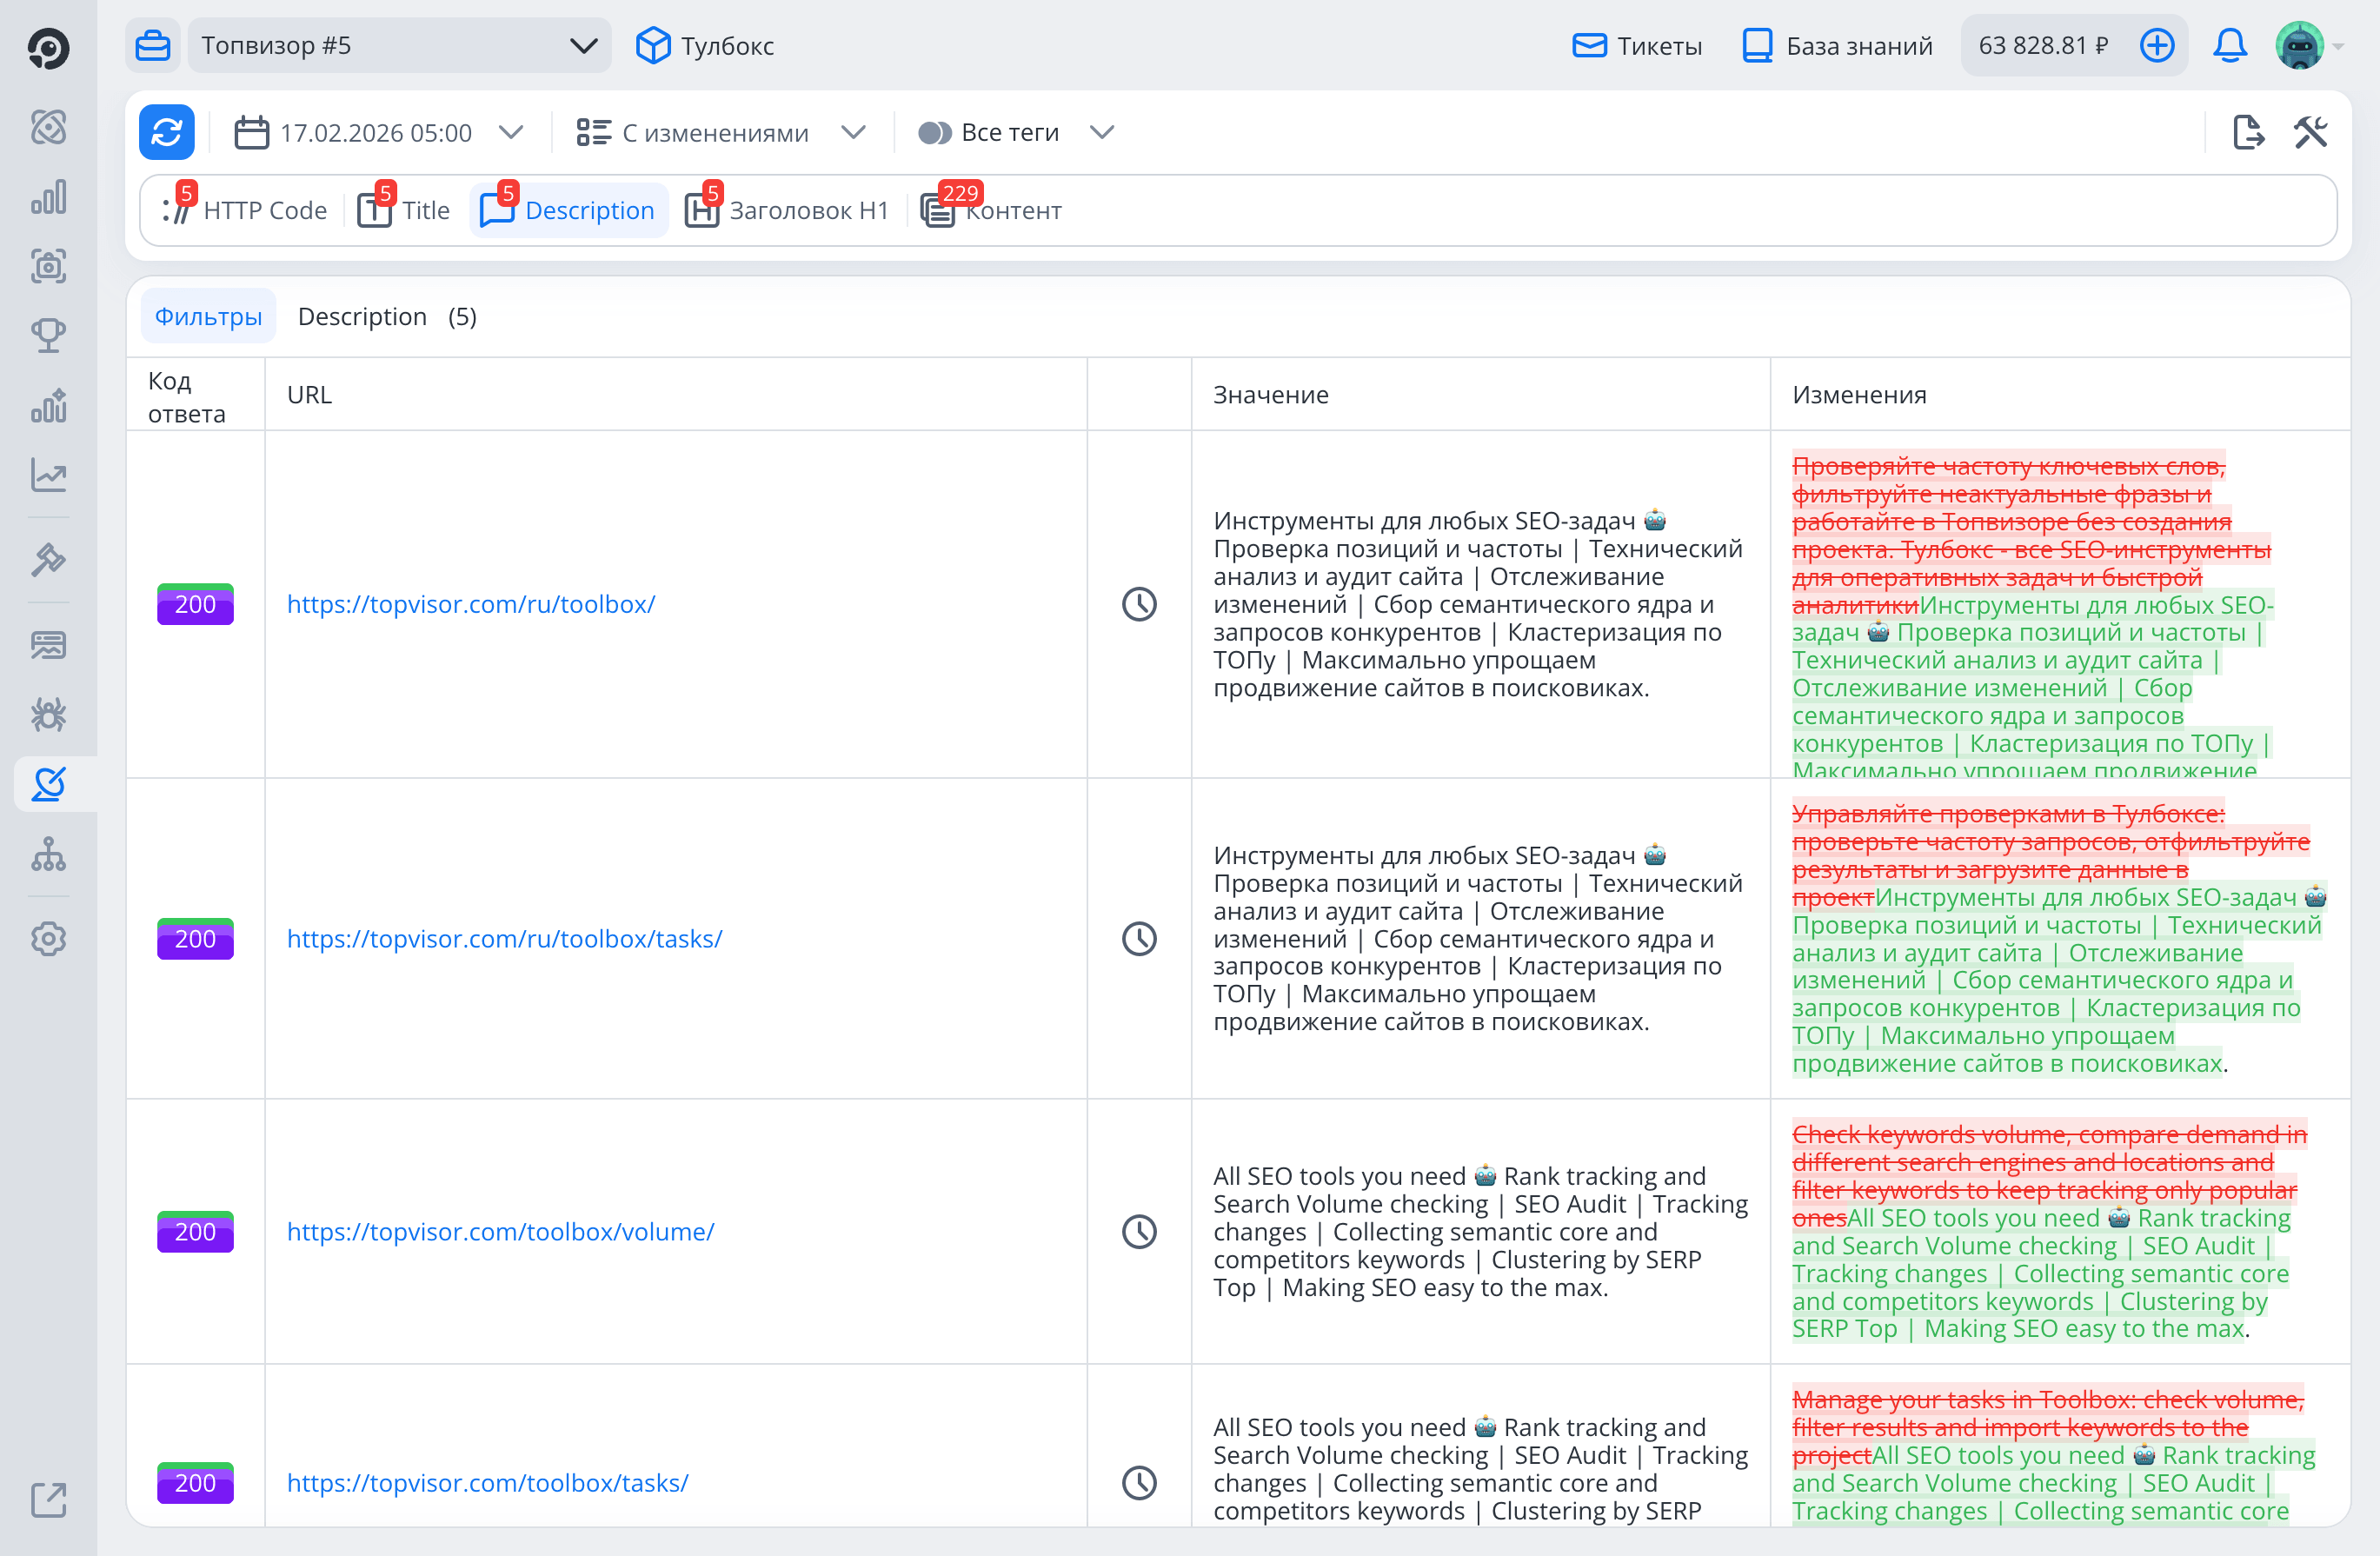Add funds with the plus circle icon
The image size is (2380, 1556).
point(2156,45)
